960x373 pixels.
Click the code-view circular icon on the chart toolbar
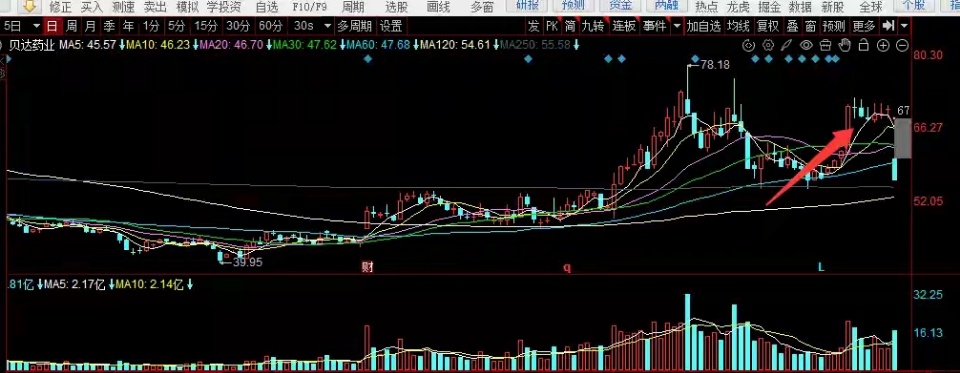point(748,45)
